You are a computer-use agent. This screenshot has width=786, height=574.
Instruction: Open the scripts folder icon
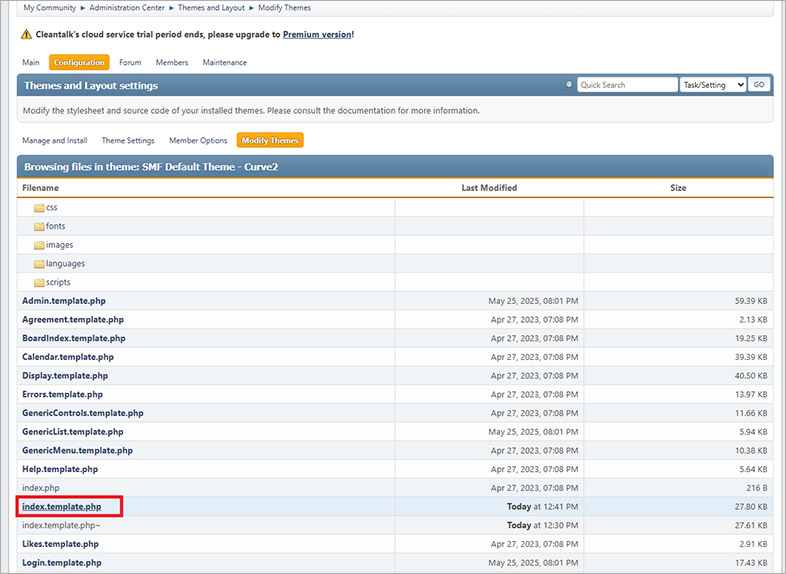[39, 282]
